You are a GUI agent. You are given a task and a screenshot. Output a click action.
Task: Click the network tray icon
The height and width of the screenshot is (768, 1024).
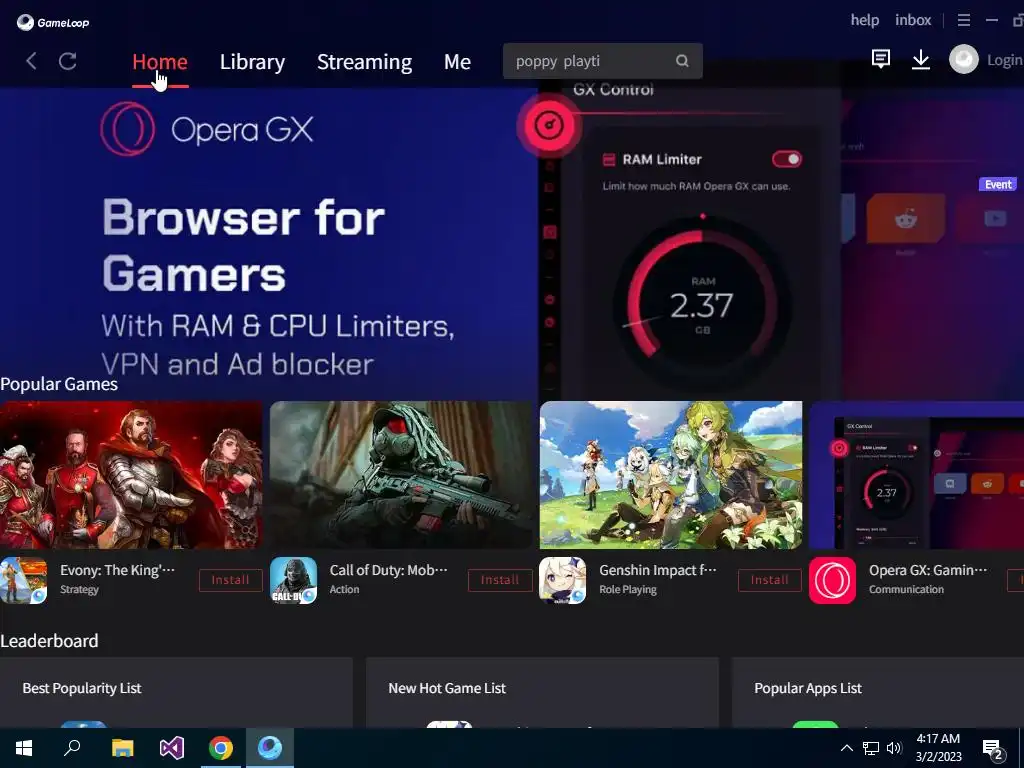(x=871, y=748)
